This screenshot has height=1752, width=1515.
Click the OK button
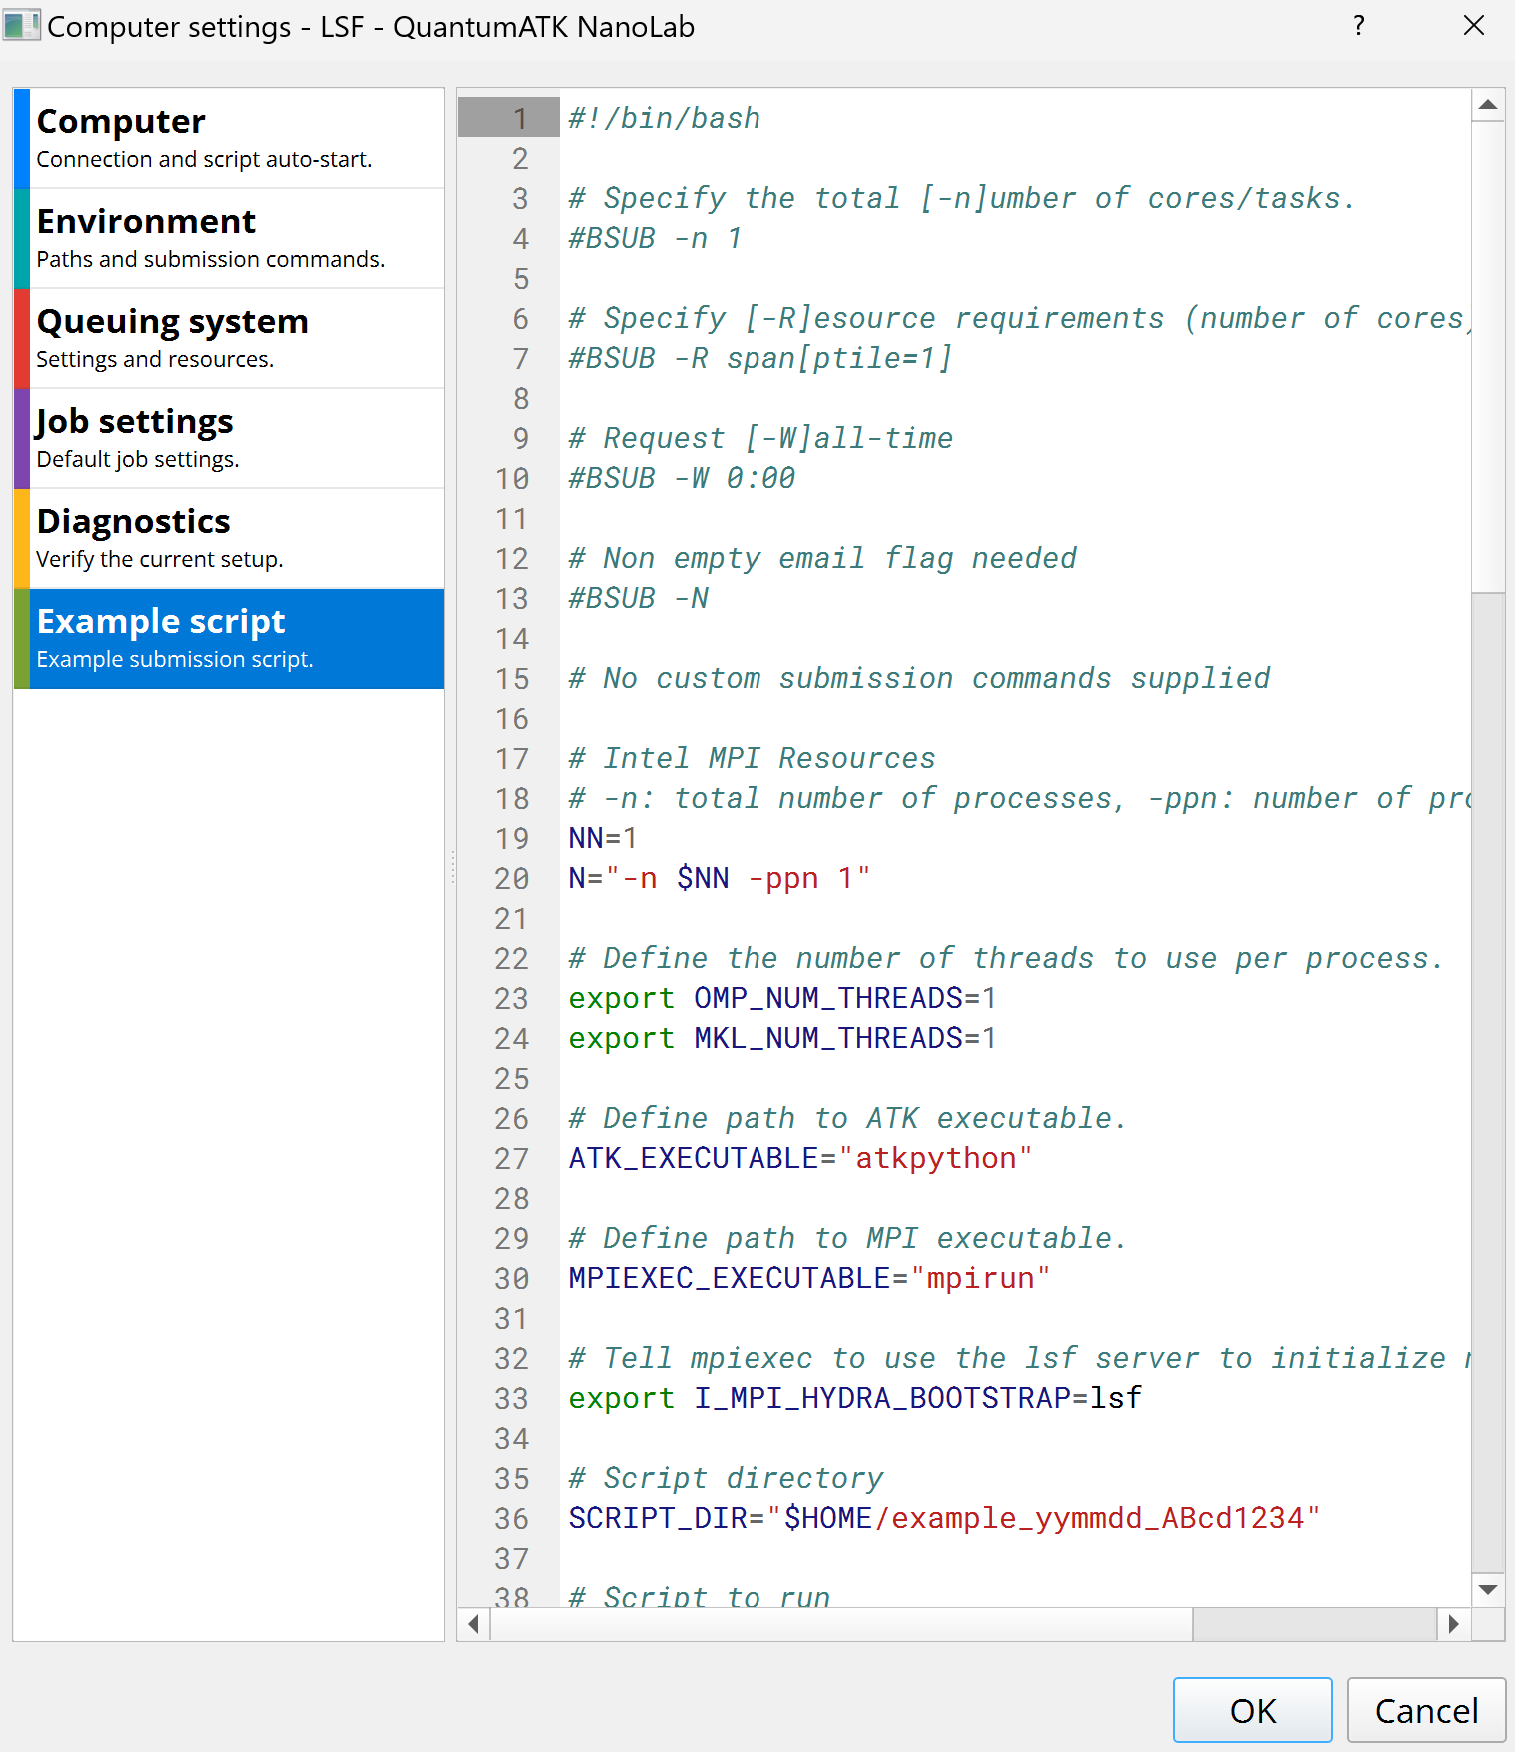1252,1710
